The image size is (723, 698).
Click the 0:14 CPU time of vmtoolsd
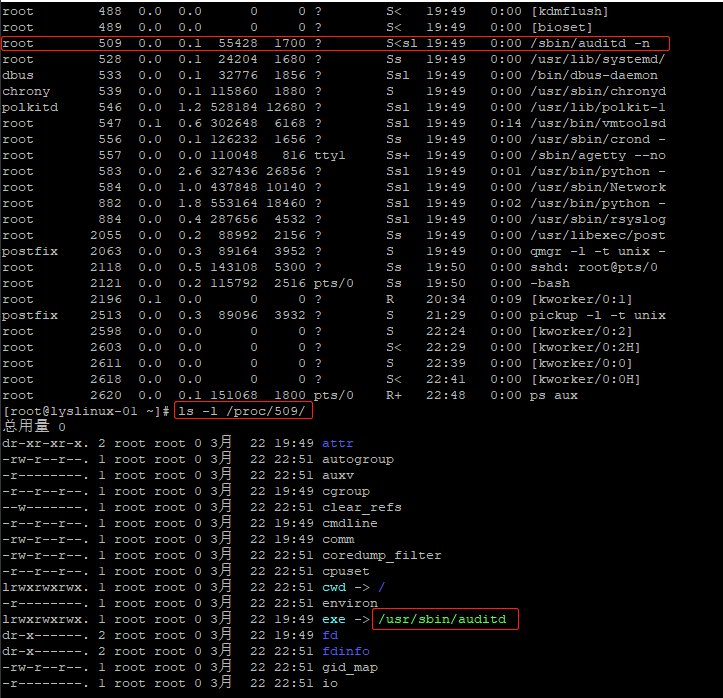tap(505, 123)
